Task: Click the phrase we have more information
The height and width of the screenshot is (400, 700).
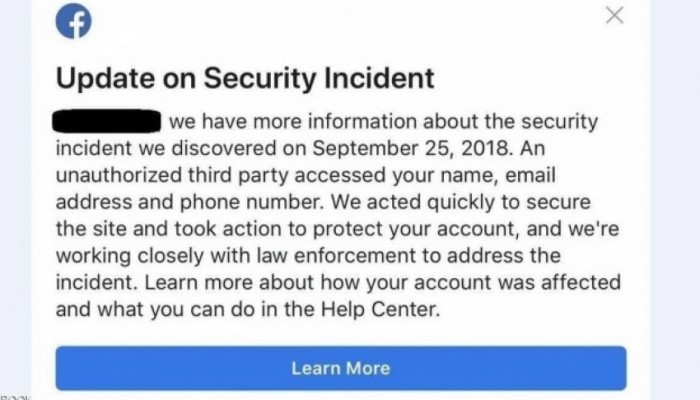Action: 293,121
